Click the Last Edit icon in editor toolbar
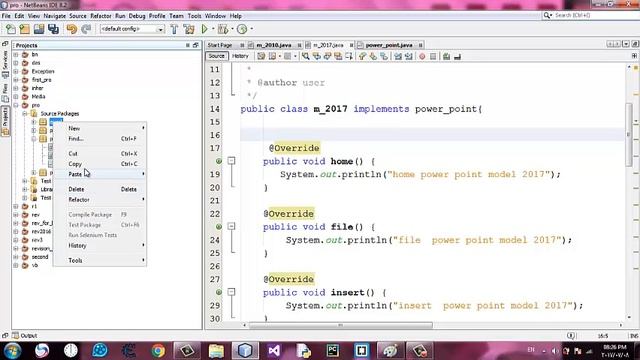 261,56
